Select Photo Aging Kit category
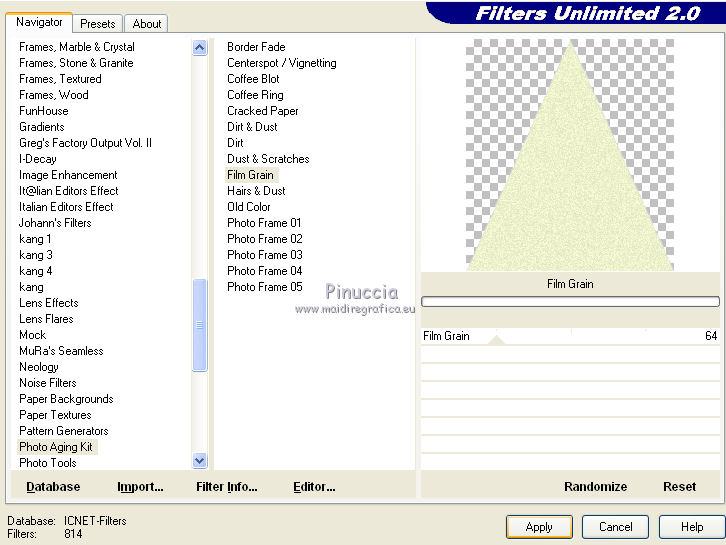Screen dimensions: 726x545 (x=56, y=447)
